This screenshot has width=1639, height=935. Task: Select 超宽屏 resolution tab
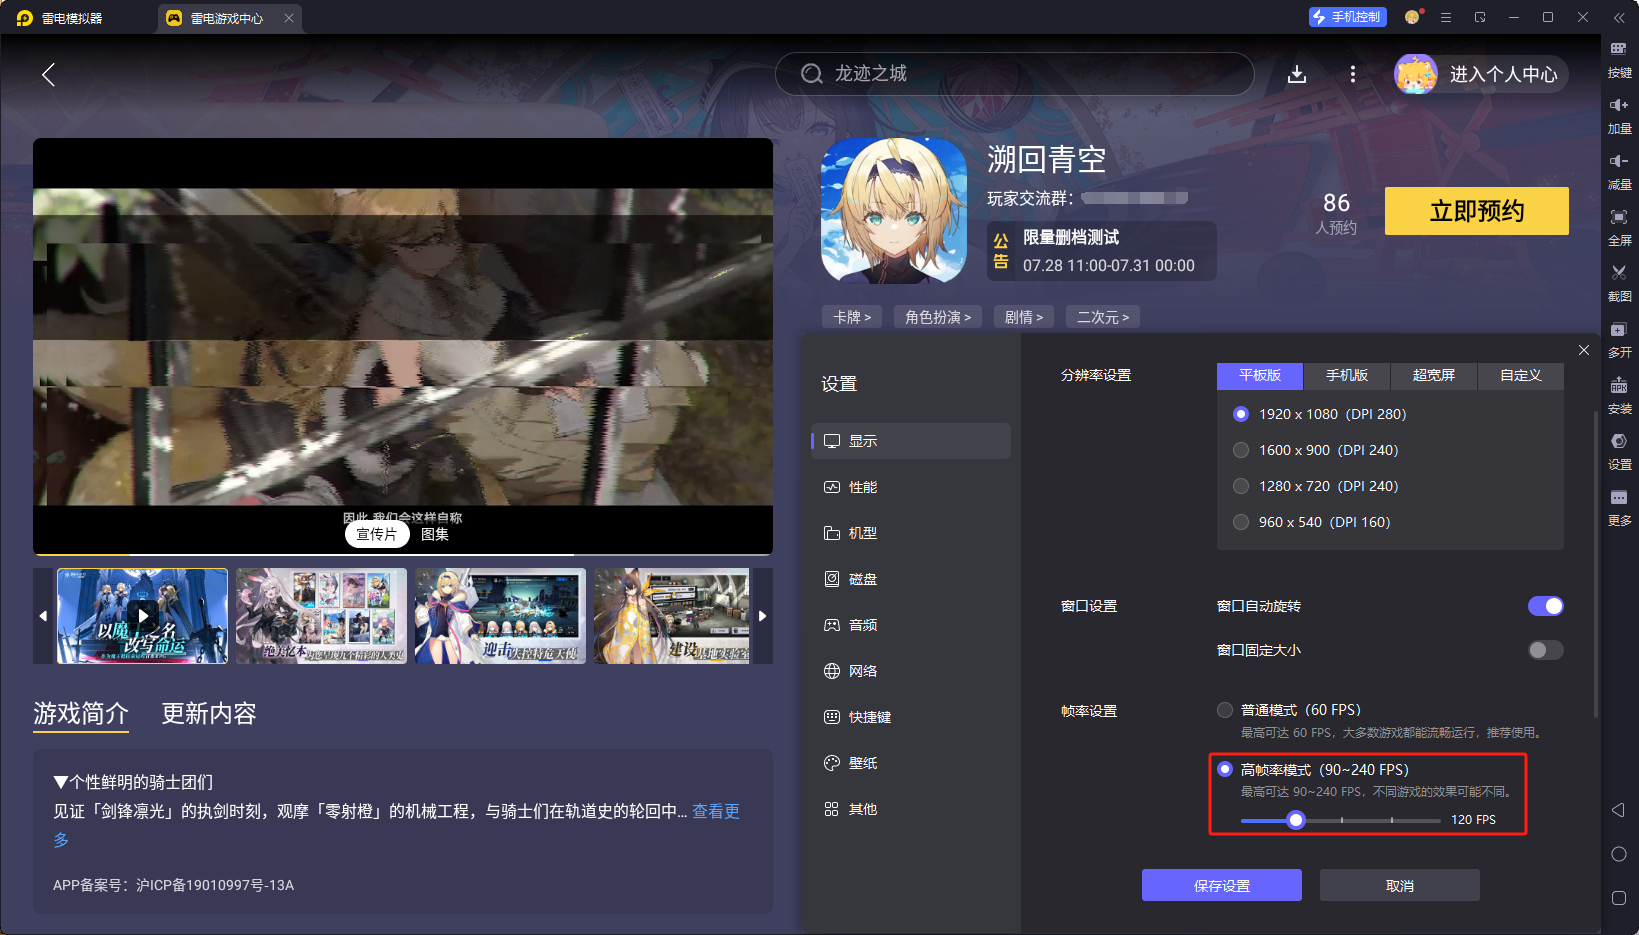1434,376
